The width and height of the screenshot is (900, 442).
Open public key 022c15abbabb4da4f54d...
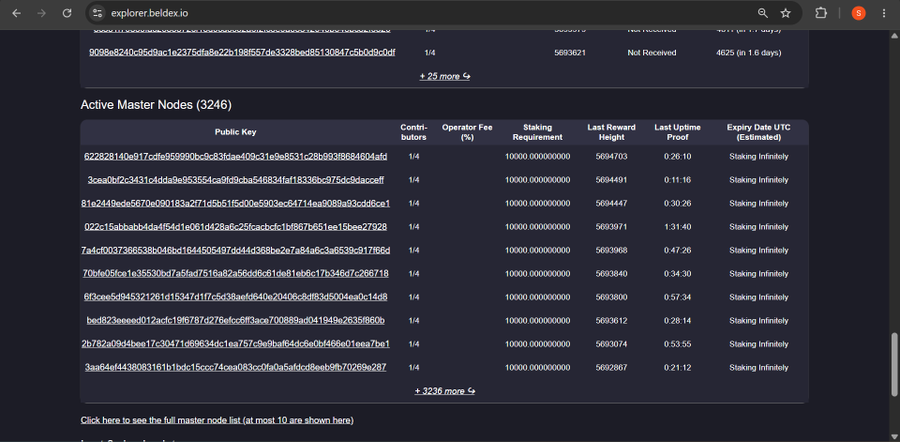click(235, 227)
